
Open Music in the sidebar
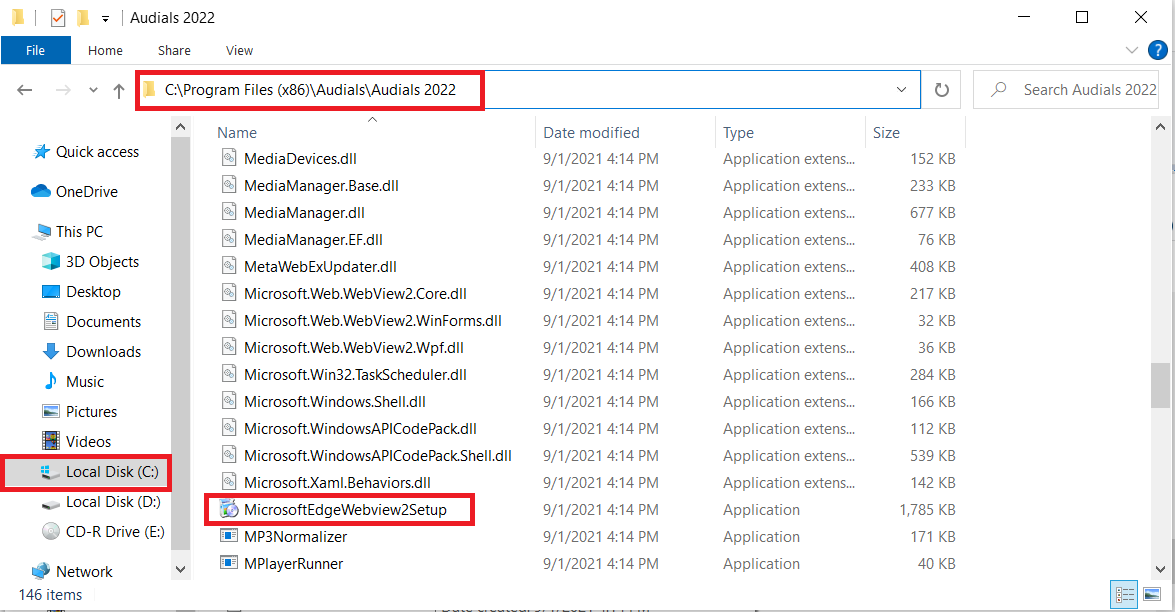(x=73, y=381)
